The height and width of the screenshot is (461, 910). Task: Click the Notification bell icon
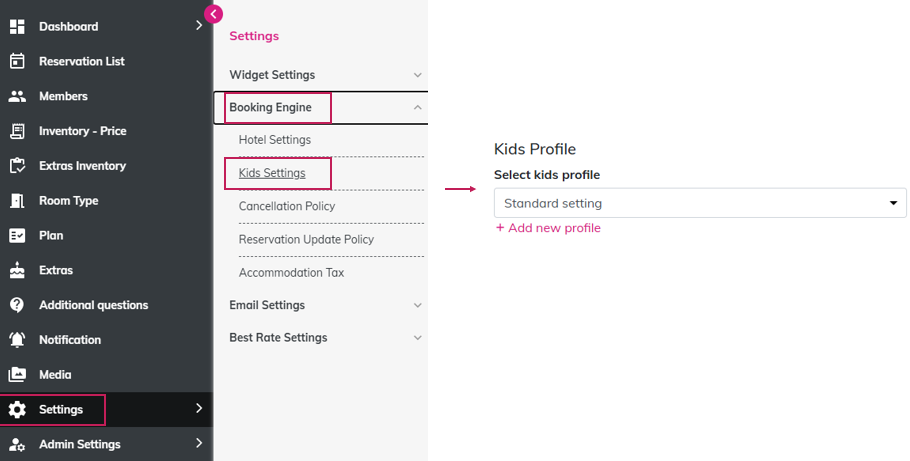pyautogui.click(x=17, y=340)
